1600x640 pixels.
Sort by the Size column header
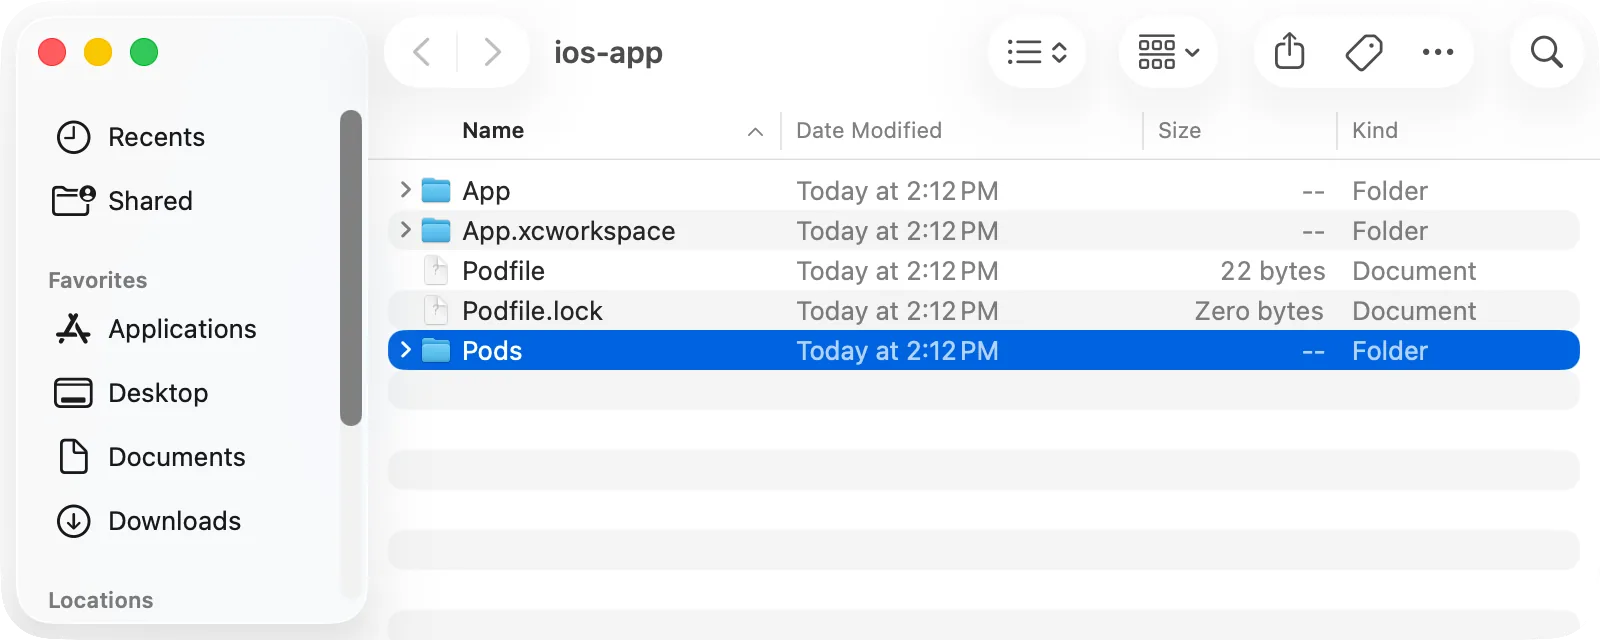coord(1179,131)
